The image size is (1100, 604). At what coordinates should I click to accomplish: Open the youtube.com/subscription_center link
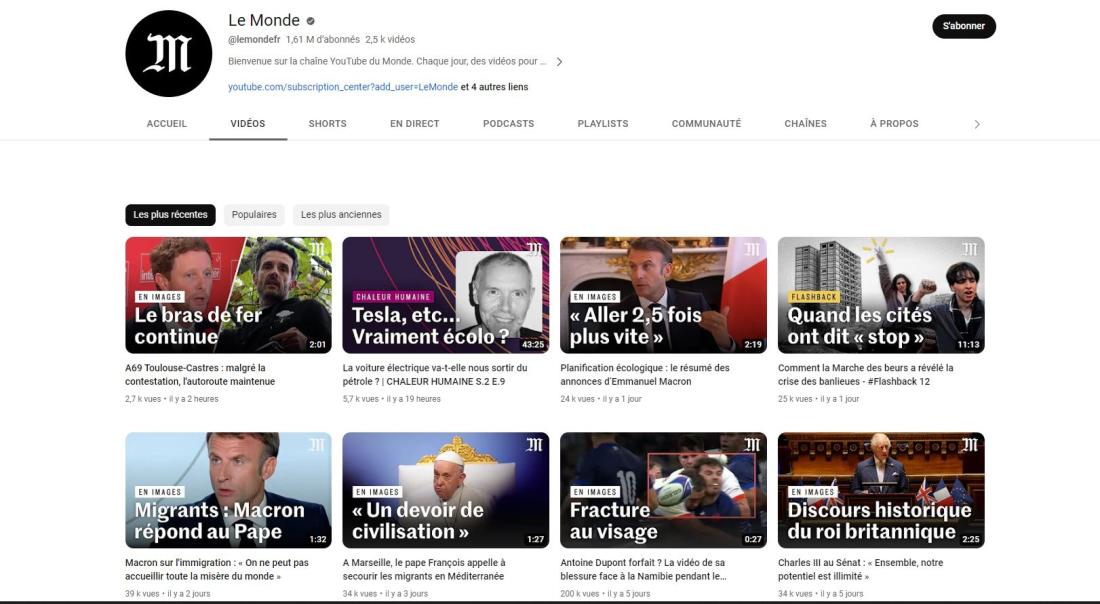343,87
